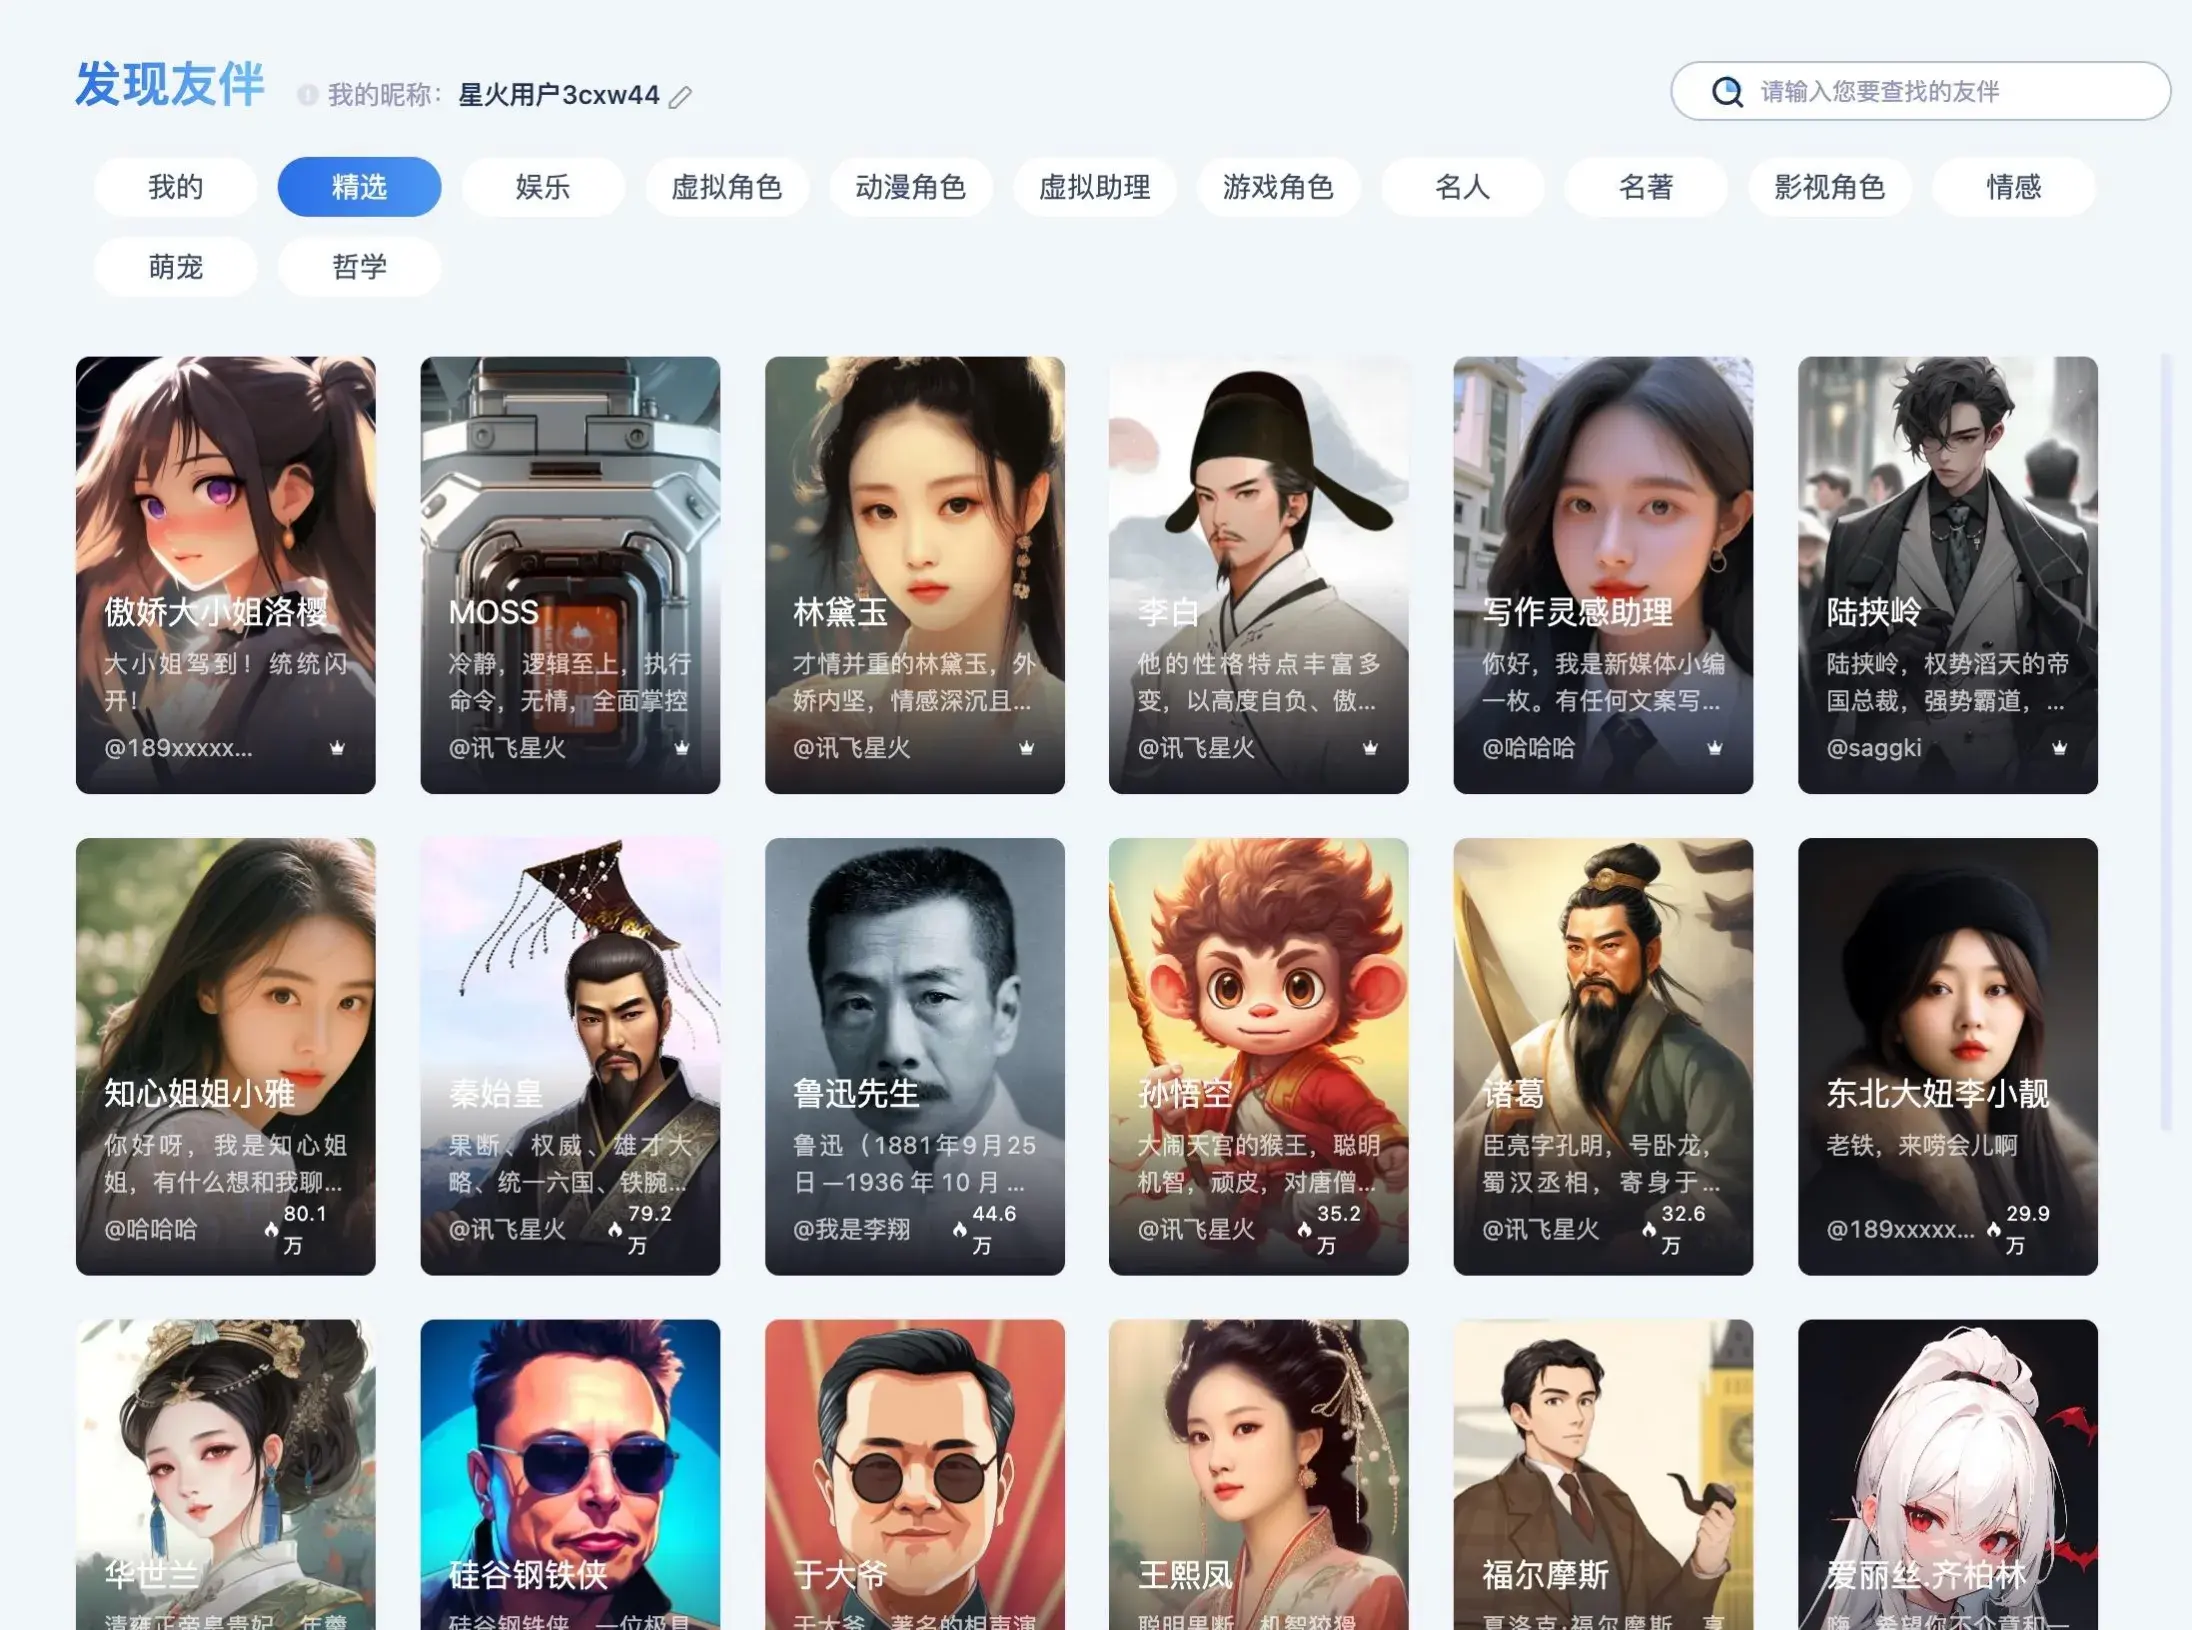Select the 娱乐 category tab
This screenshot has height=1630, width=2192.
click(x=543, y=187)
